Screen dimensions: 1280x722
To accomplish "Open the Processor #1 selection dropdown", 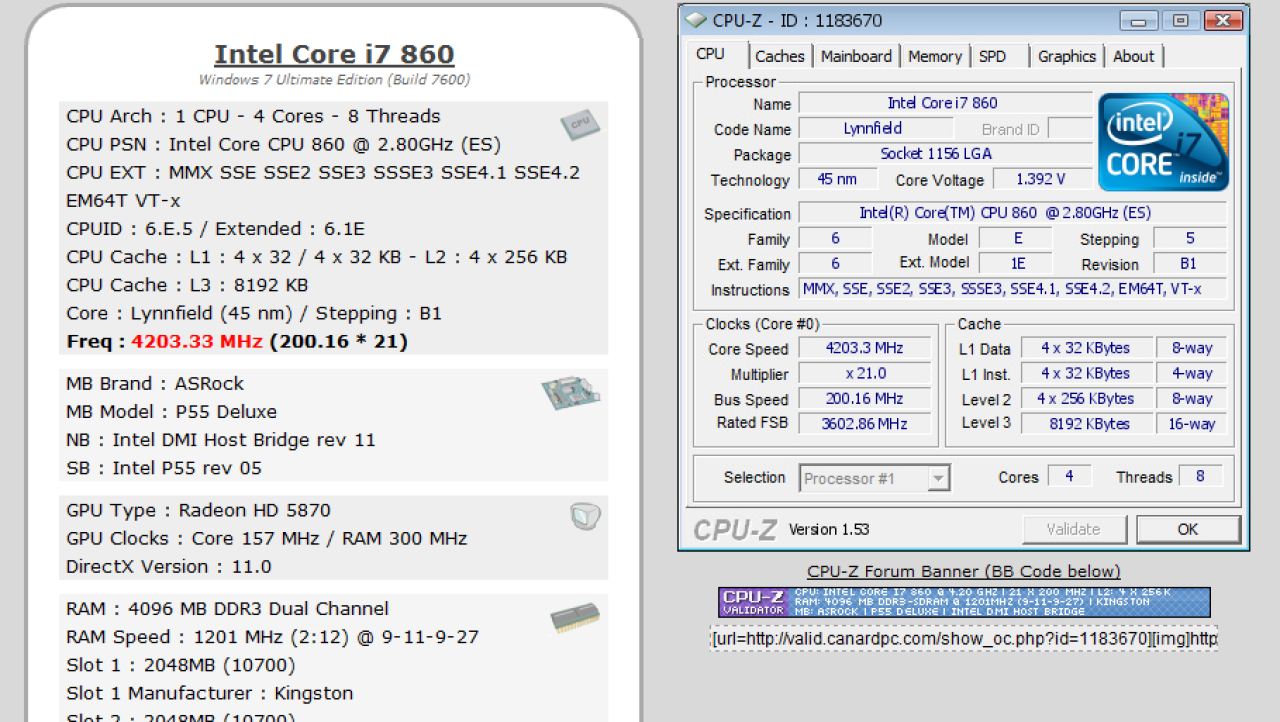I will [875, 478].
